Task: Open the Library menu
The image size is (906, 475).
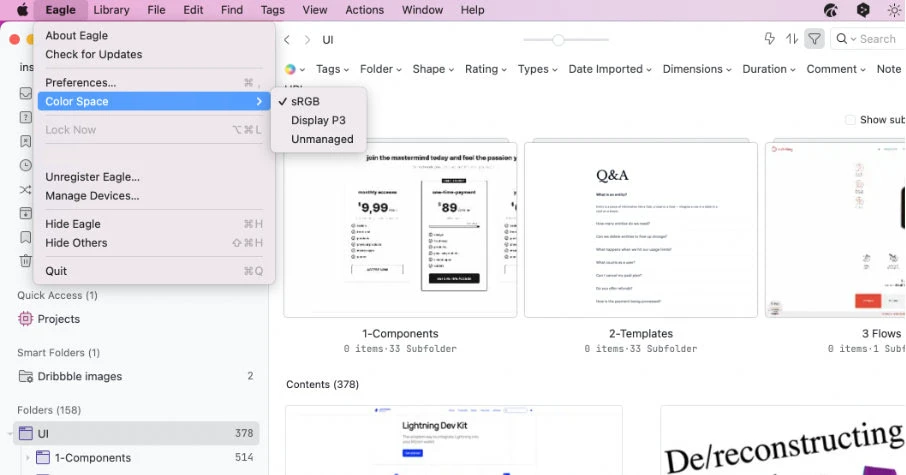Action: tap(111, 10)
